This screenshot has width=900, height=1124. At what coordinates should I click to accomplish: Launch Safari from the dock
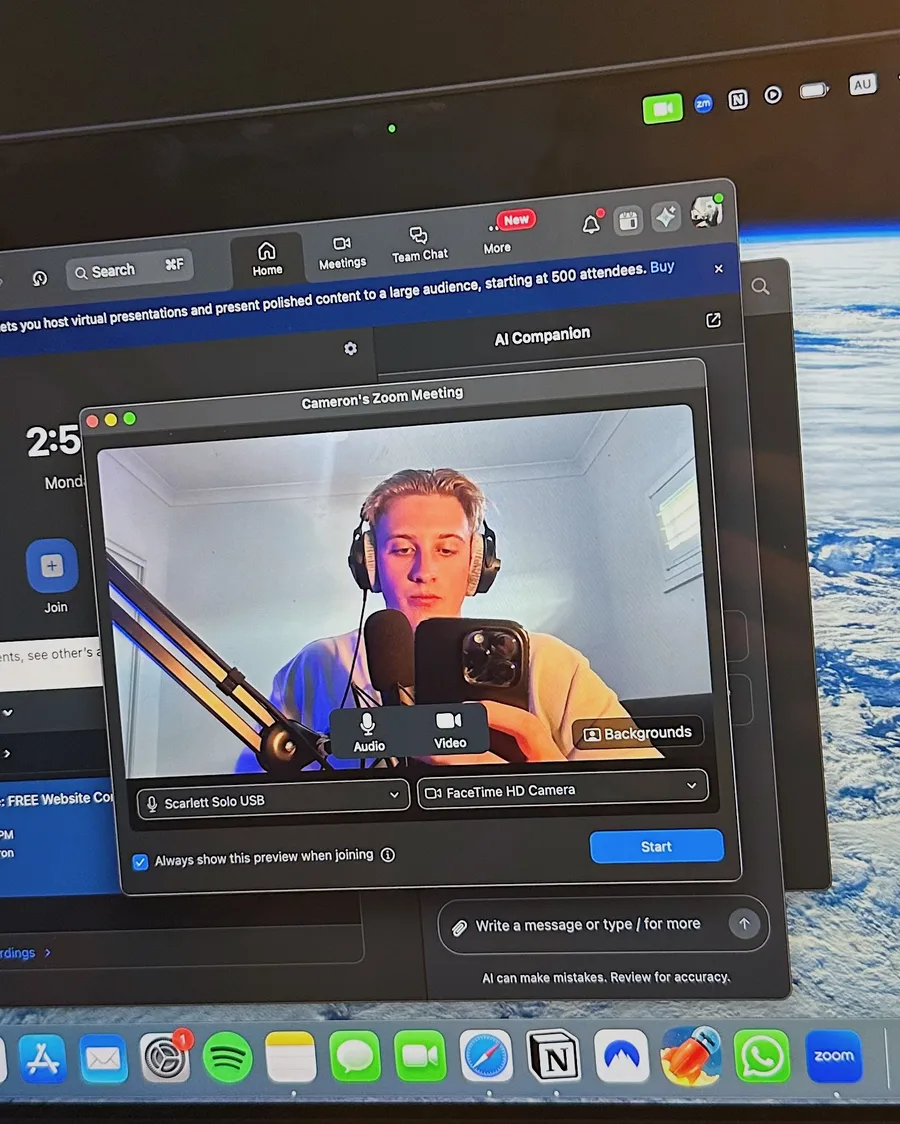coord(486,1055)
